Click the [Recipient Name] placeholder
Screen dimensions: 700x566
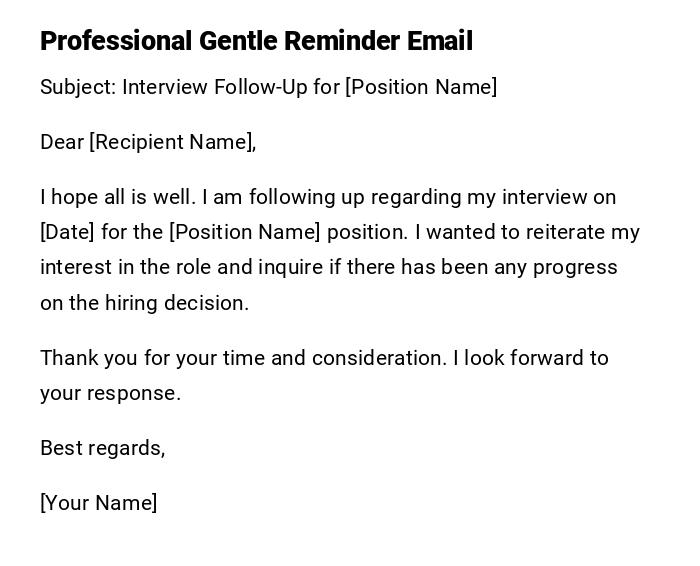click(x=170, y=142)
